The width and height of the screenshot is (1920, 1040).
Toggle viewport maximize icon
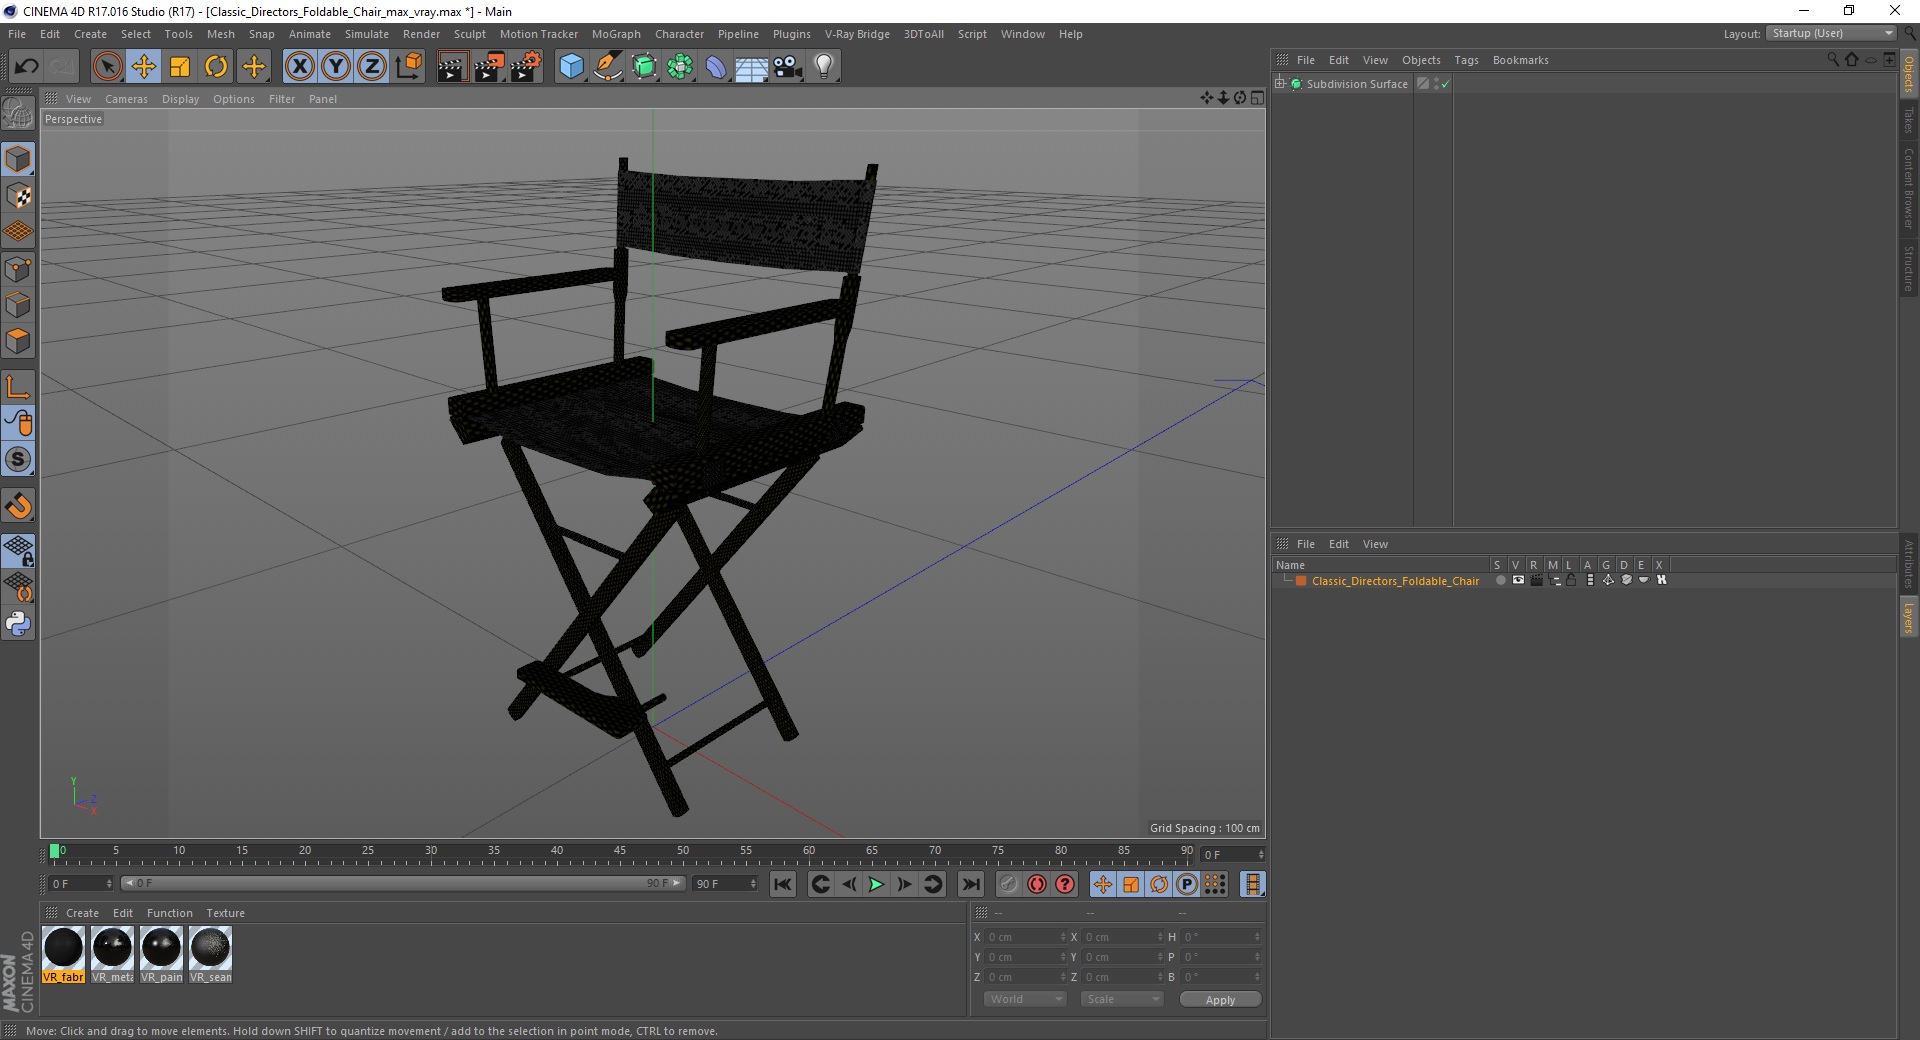pyautogui.click(x=1257, y=98)
